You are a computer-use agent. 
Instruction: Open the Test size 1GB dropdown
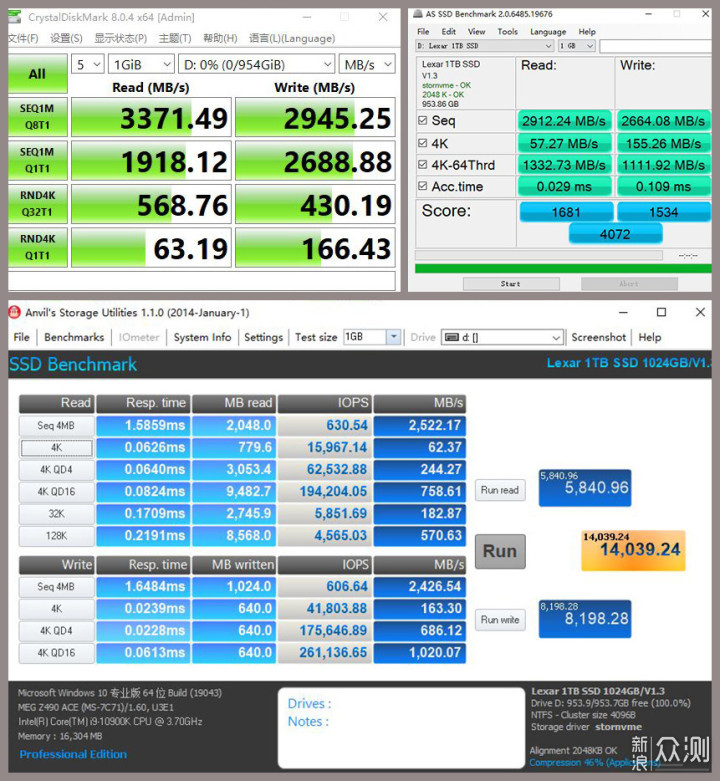click(x=372, y=337)
